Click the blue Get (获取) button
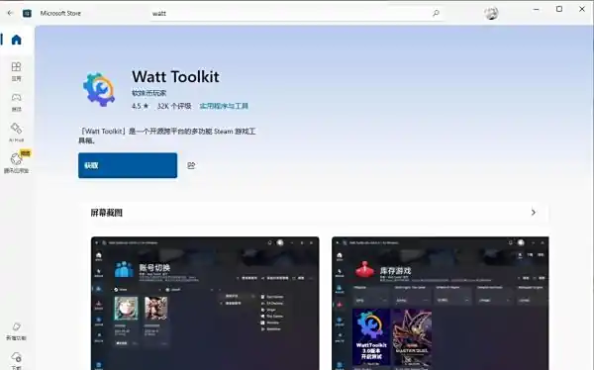 point(128,165)
